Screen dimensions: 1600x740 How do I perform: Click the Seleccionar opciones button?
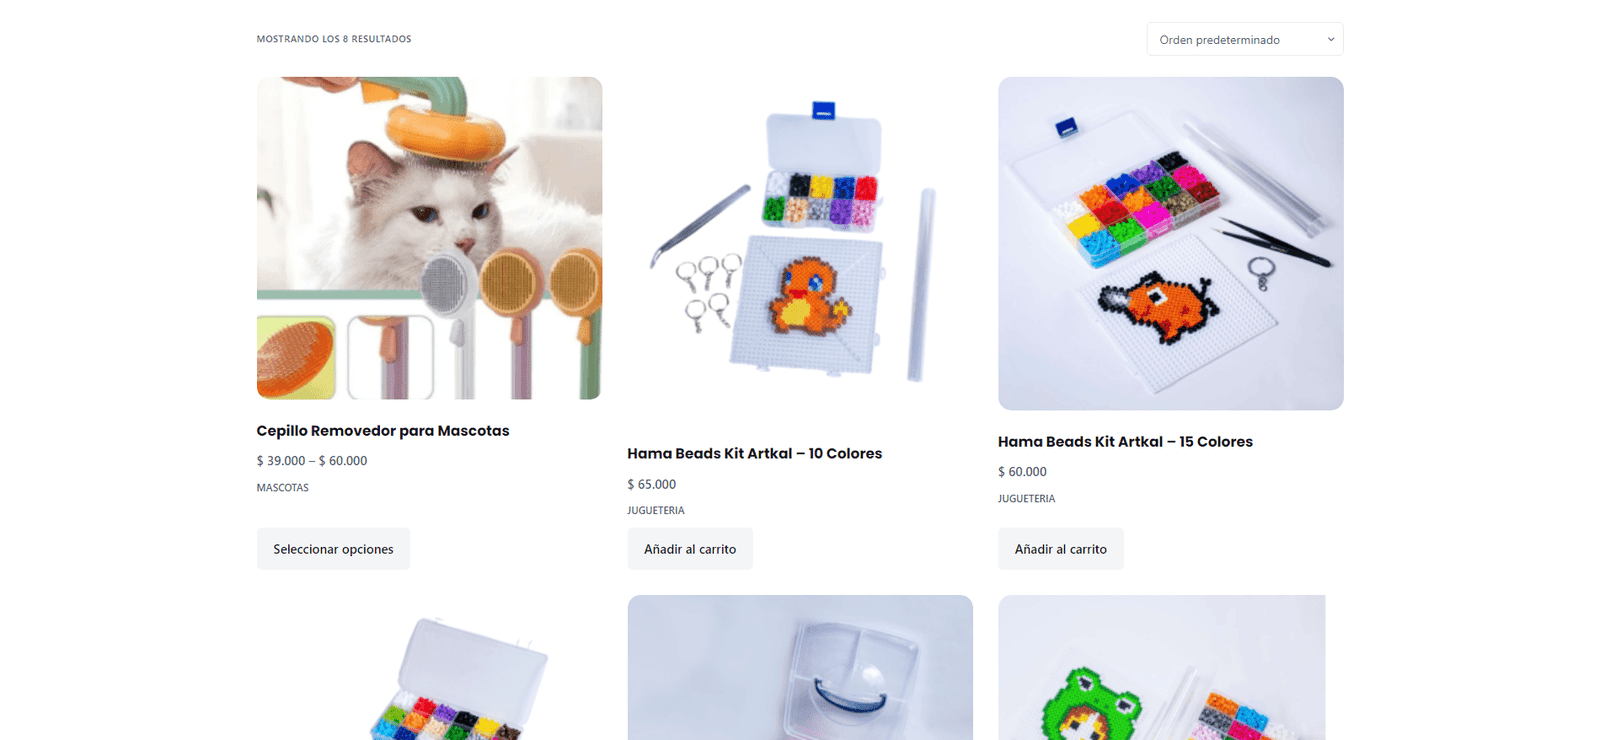pyautogui.click(x=333, y=549)
